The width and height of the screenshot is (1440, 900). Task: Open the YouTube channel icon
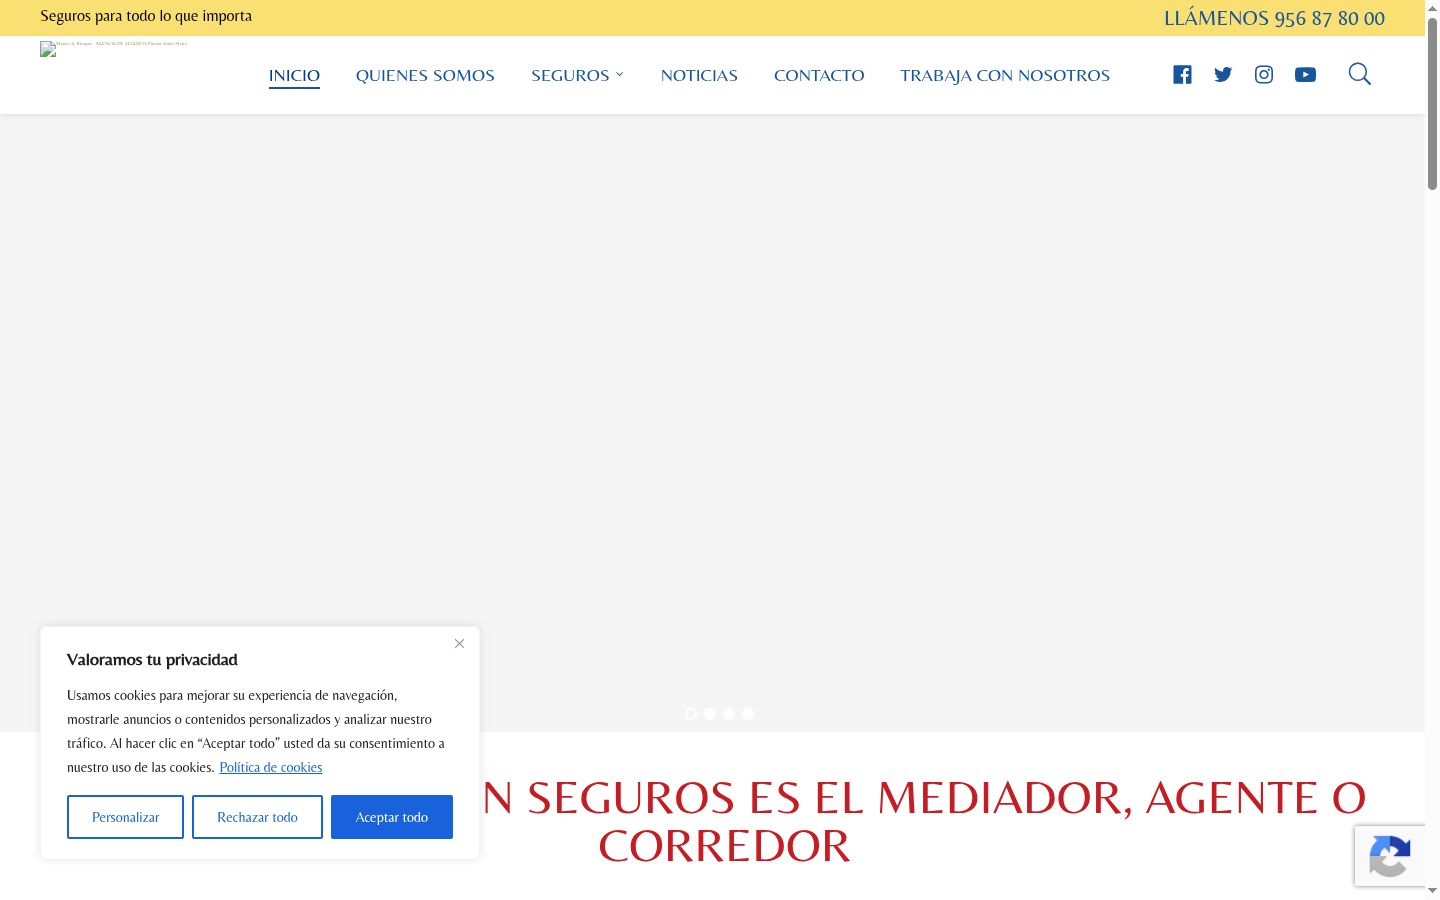pyautogui.click(x=1305, y=75)
